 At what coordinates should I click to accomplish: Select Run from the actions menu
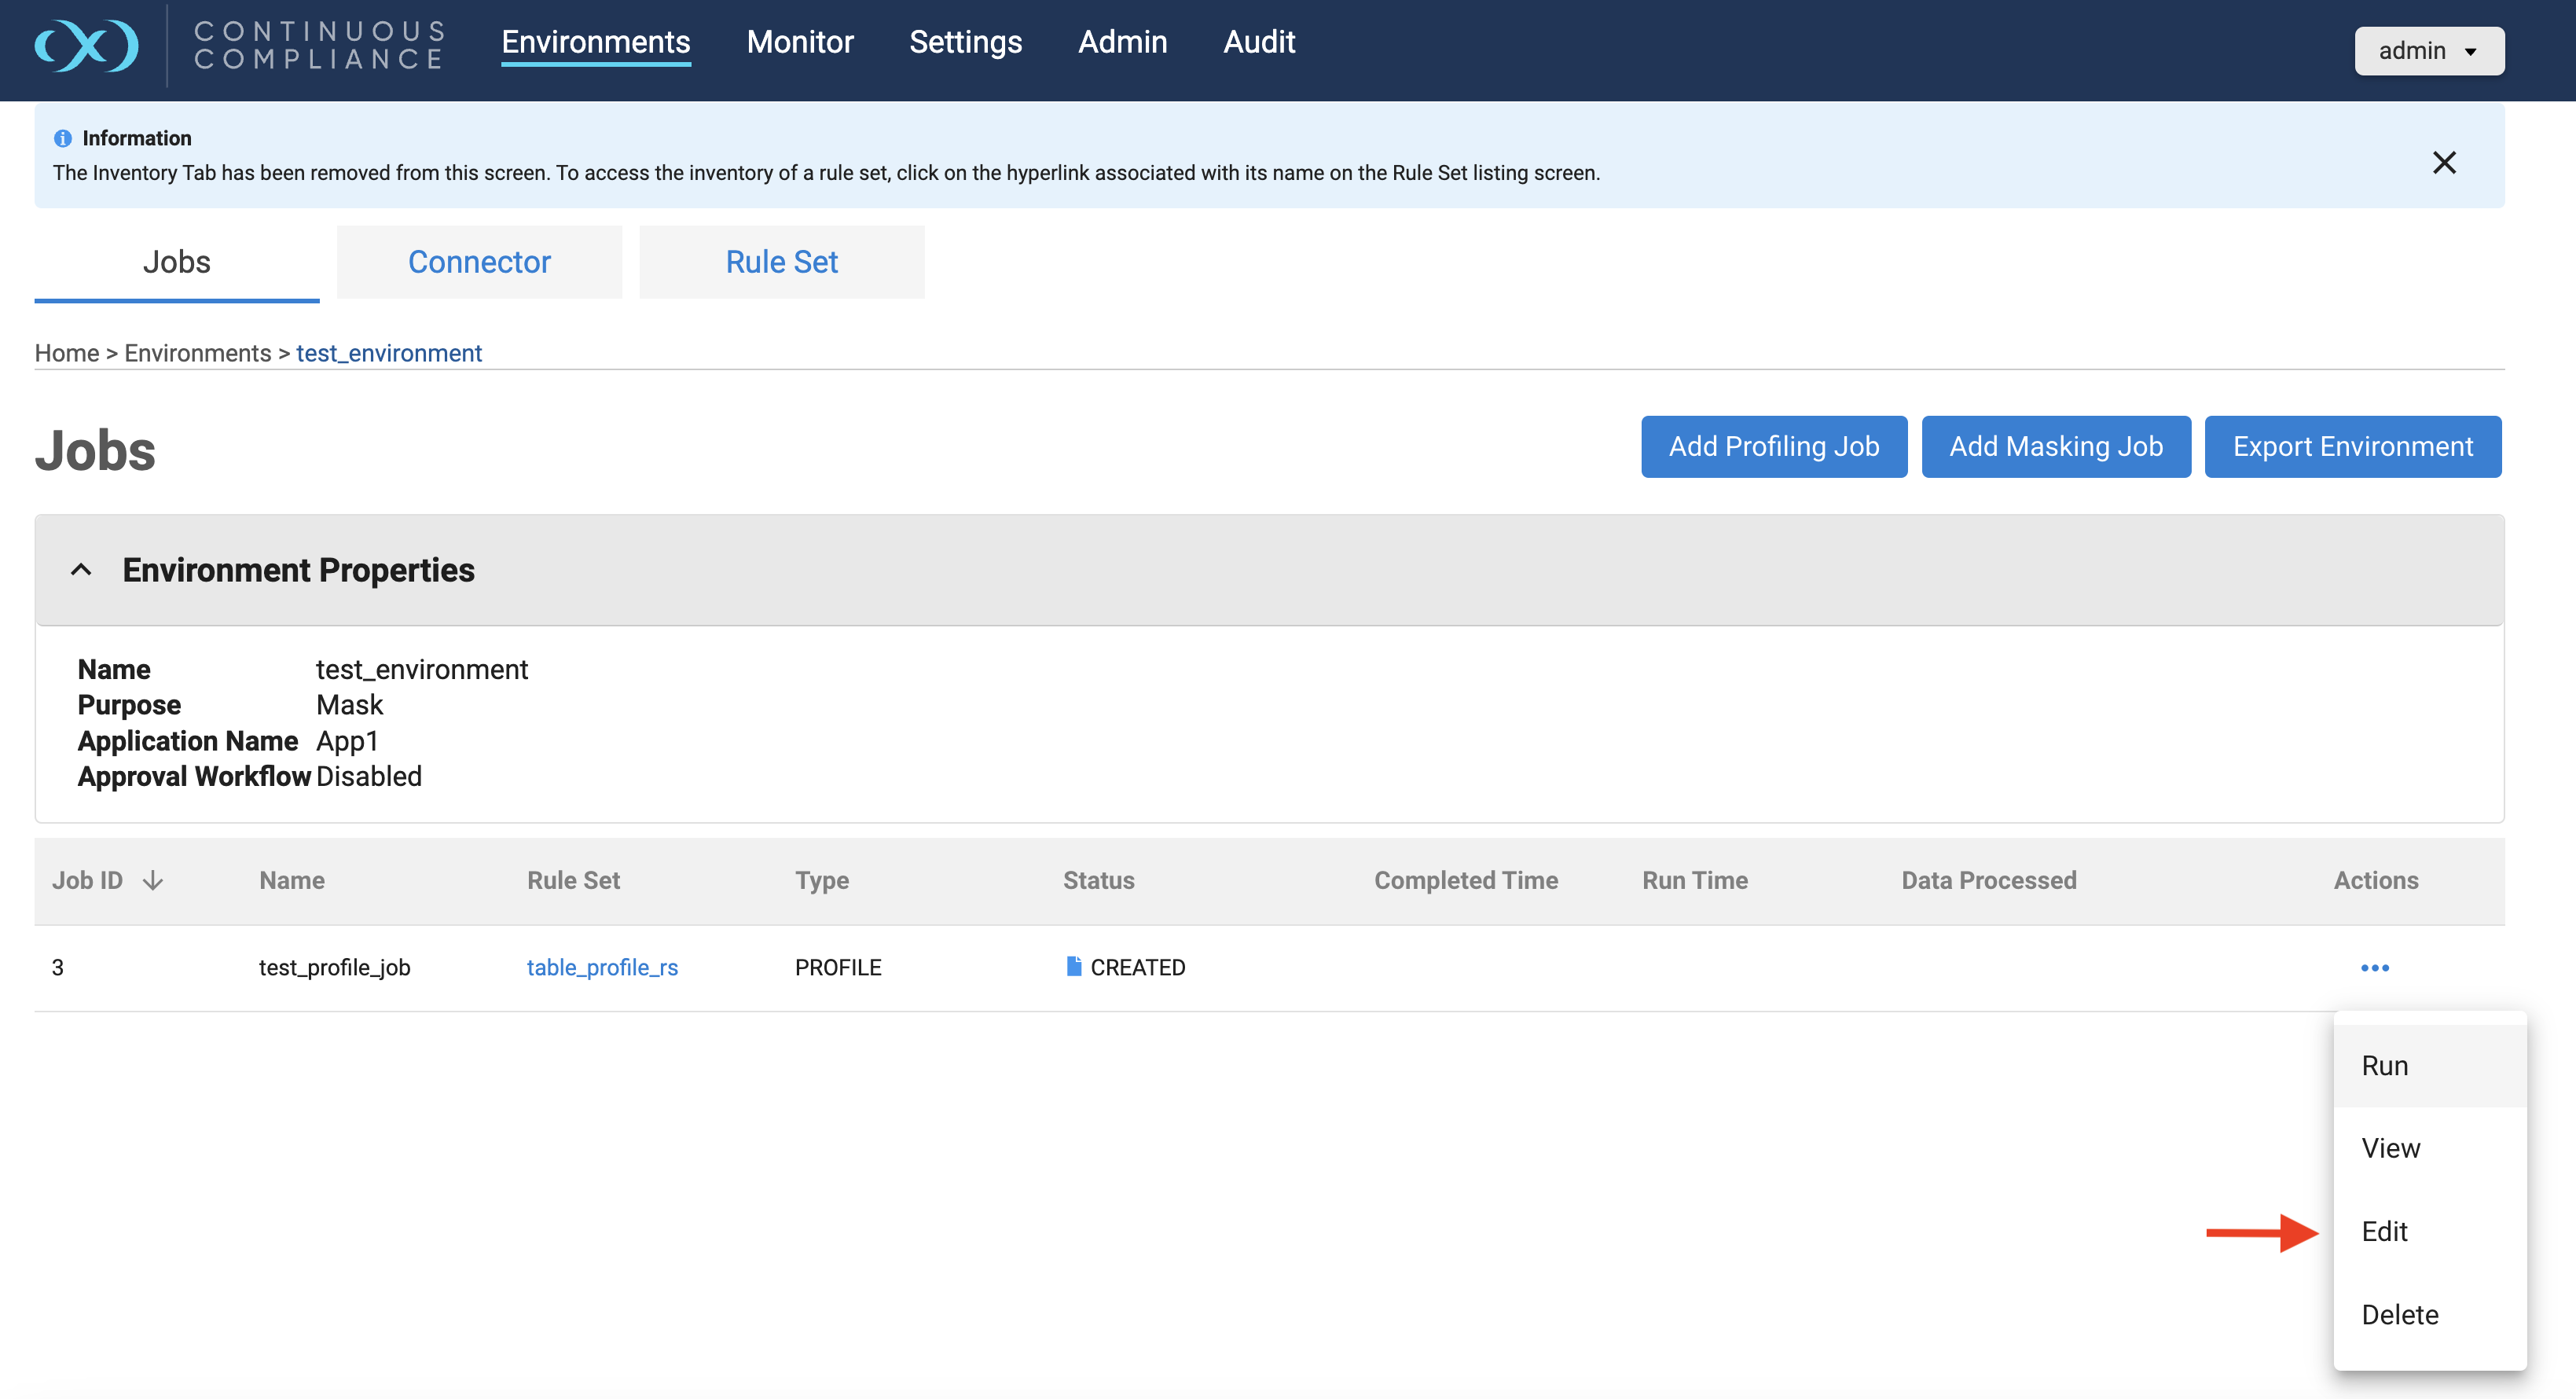pos(2384,1065)
